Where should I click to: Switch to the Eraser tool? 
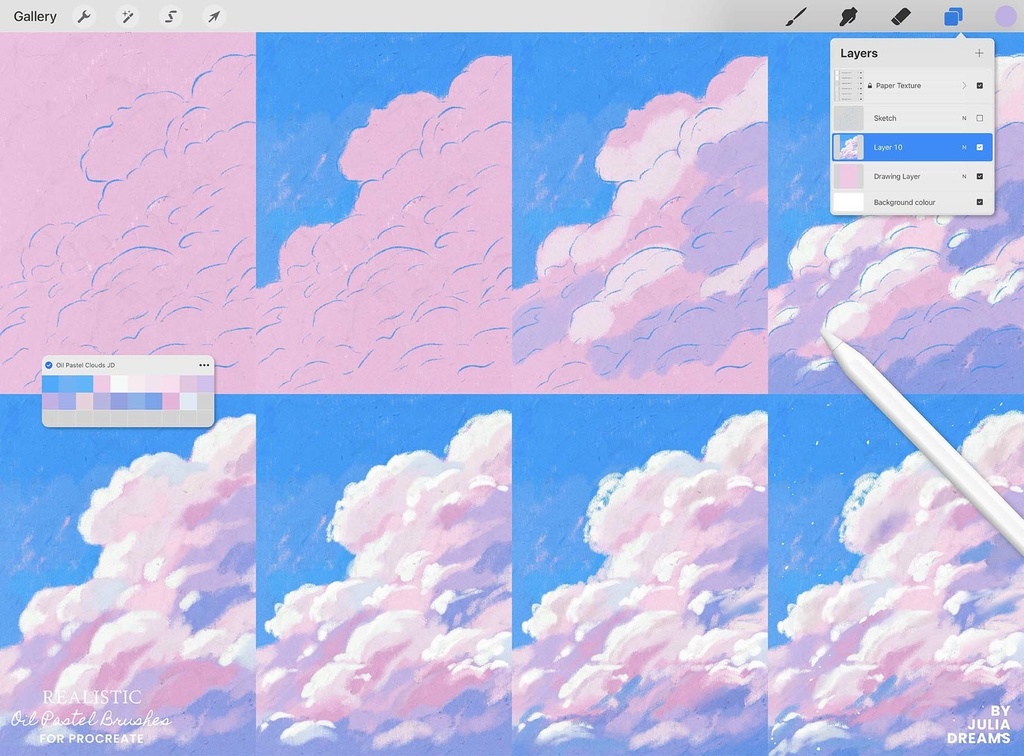pyautogui.click(x=902, y=16)
